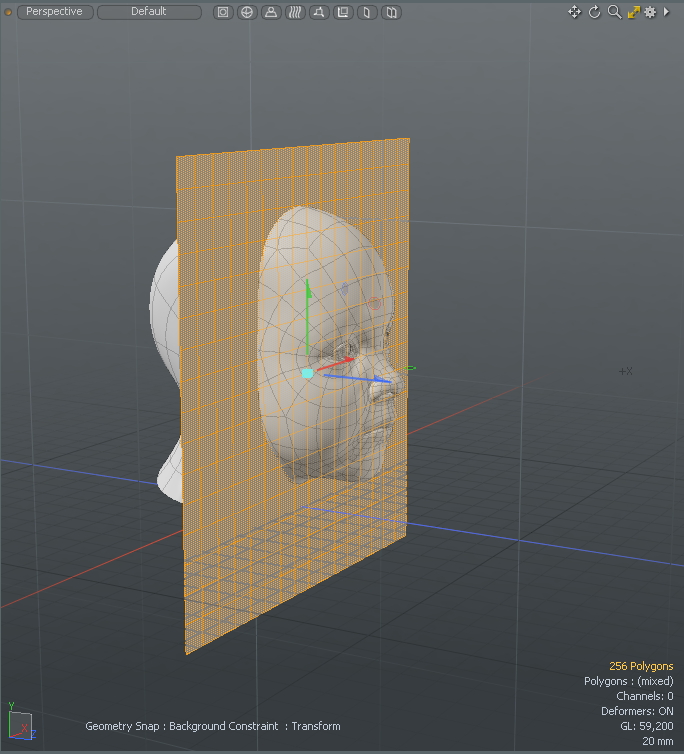Click the first viewport preset icon (square with circle)
684x754 pixels.
pos(223,13)
